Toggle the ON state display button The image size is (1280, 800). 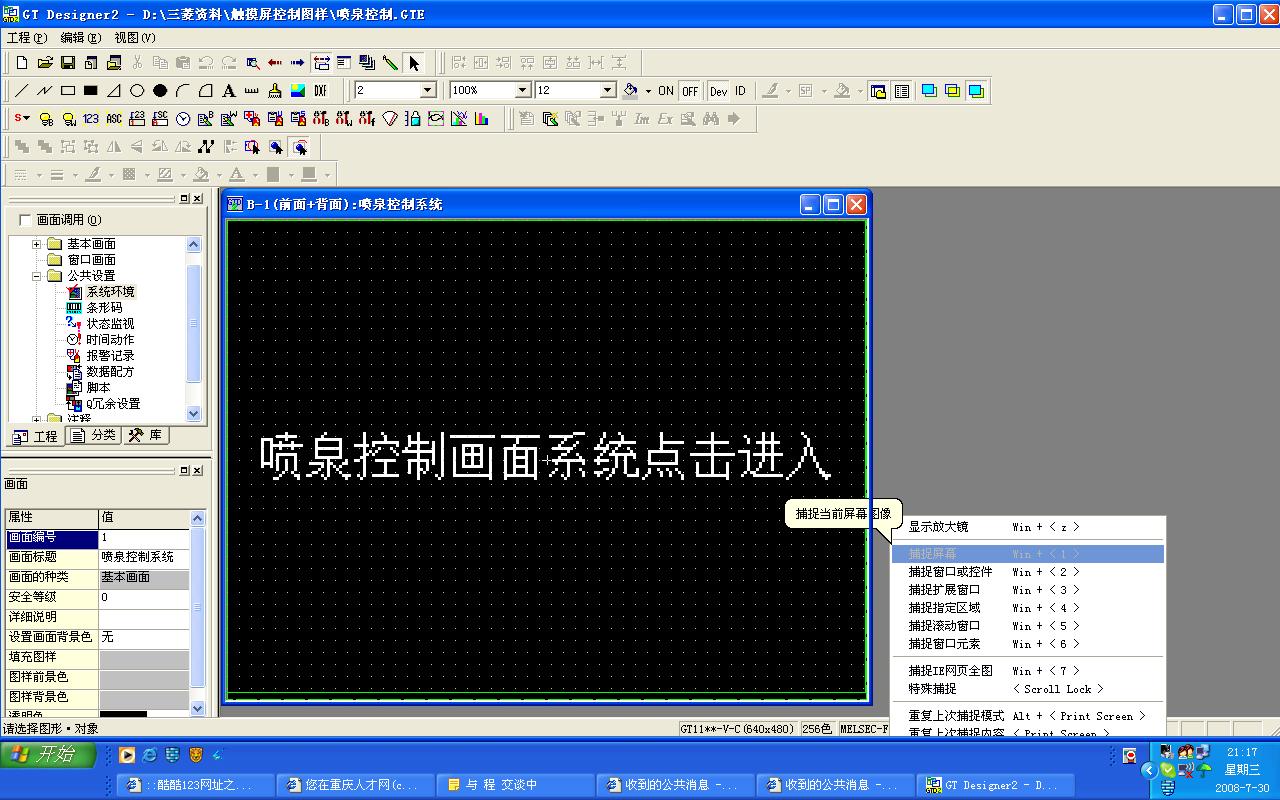[x=666, y=91]
